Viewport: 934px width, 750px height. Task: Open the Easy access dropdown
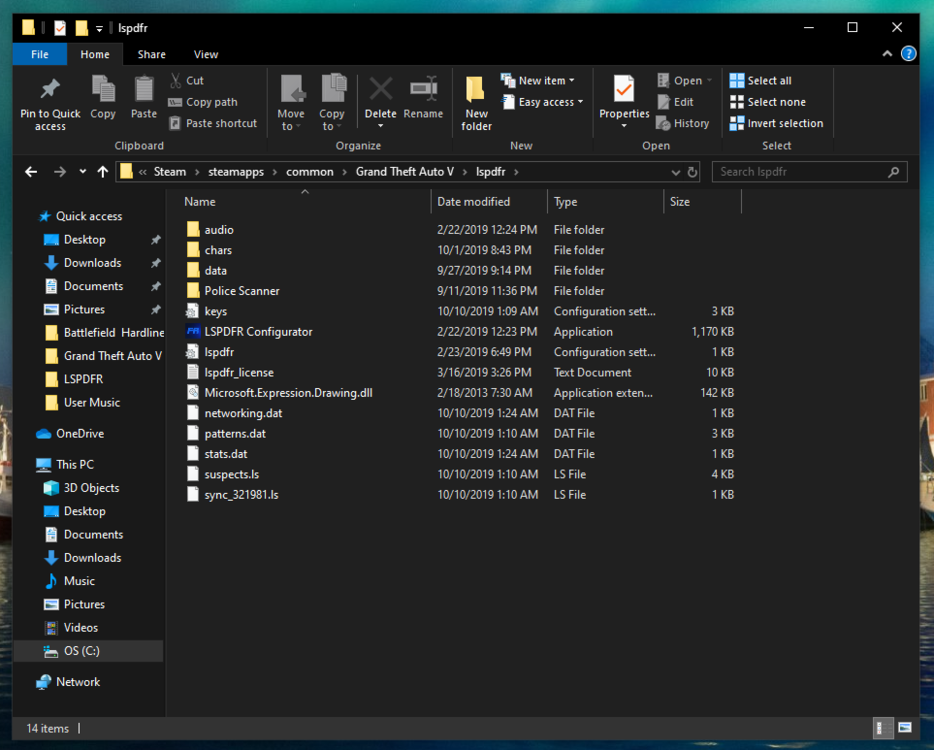click(549, 102)
